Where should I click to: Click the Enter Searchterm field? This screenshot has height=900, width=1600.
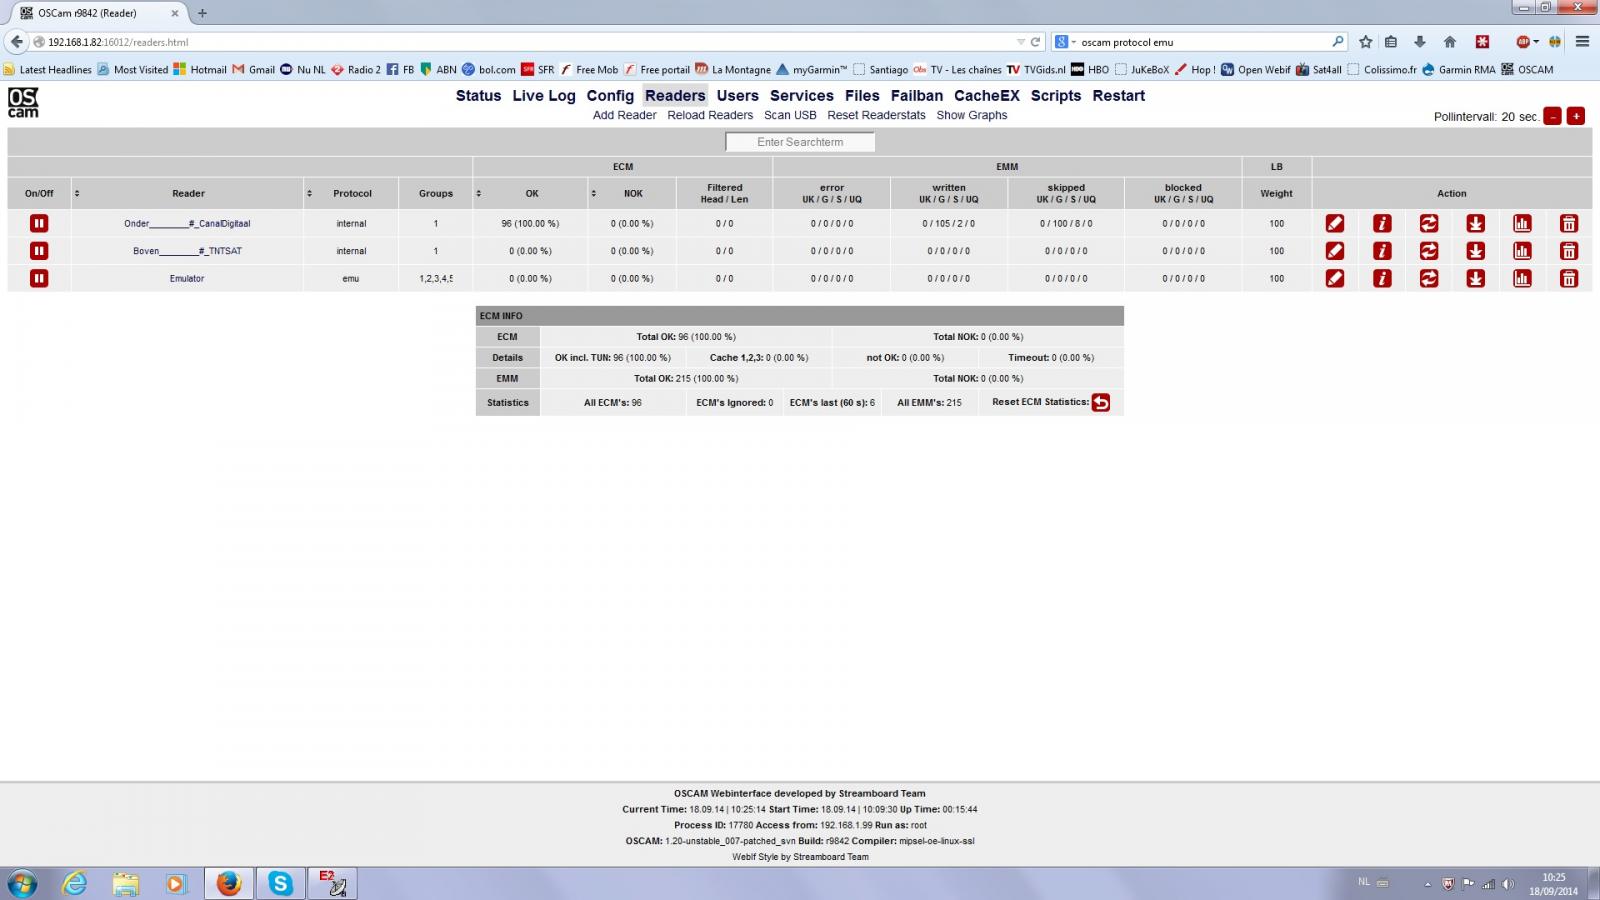[x=800, y=142]
